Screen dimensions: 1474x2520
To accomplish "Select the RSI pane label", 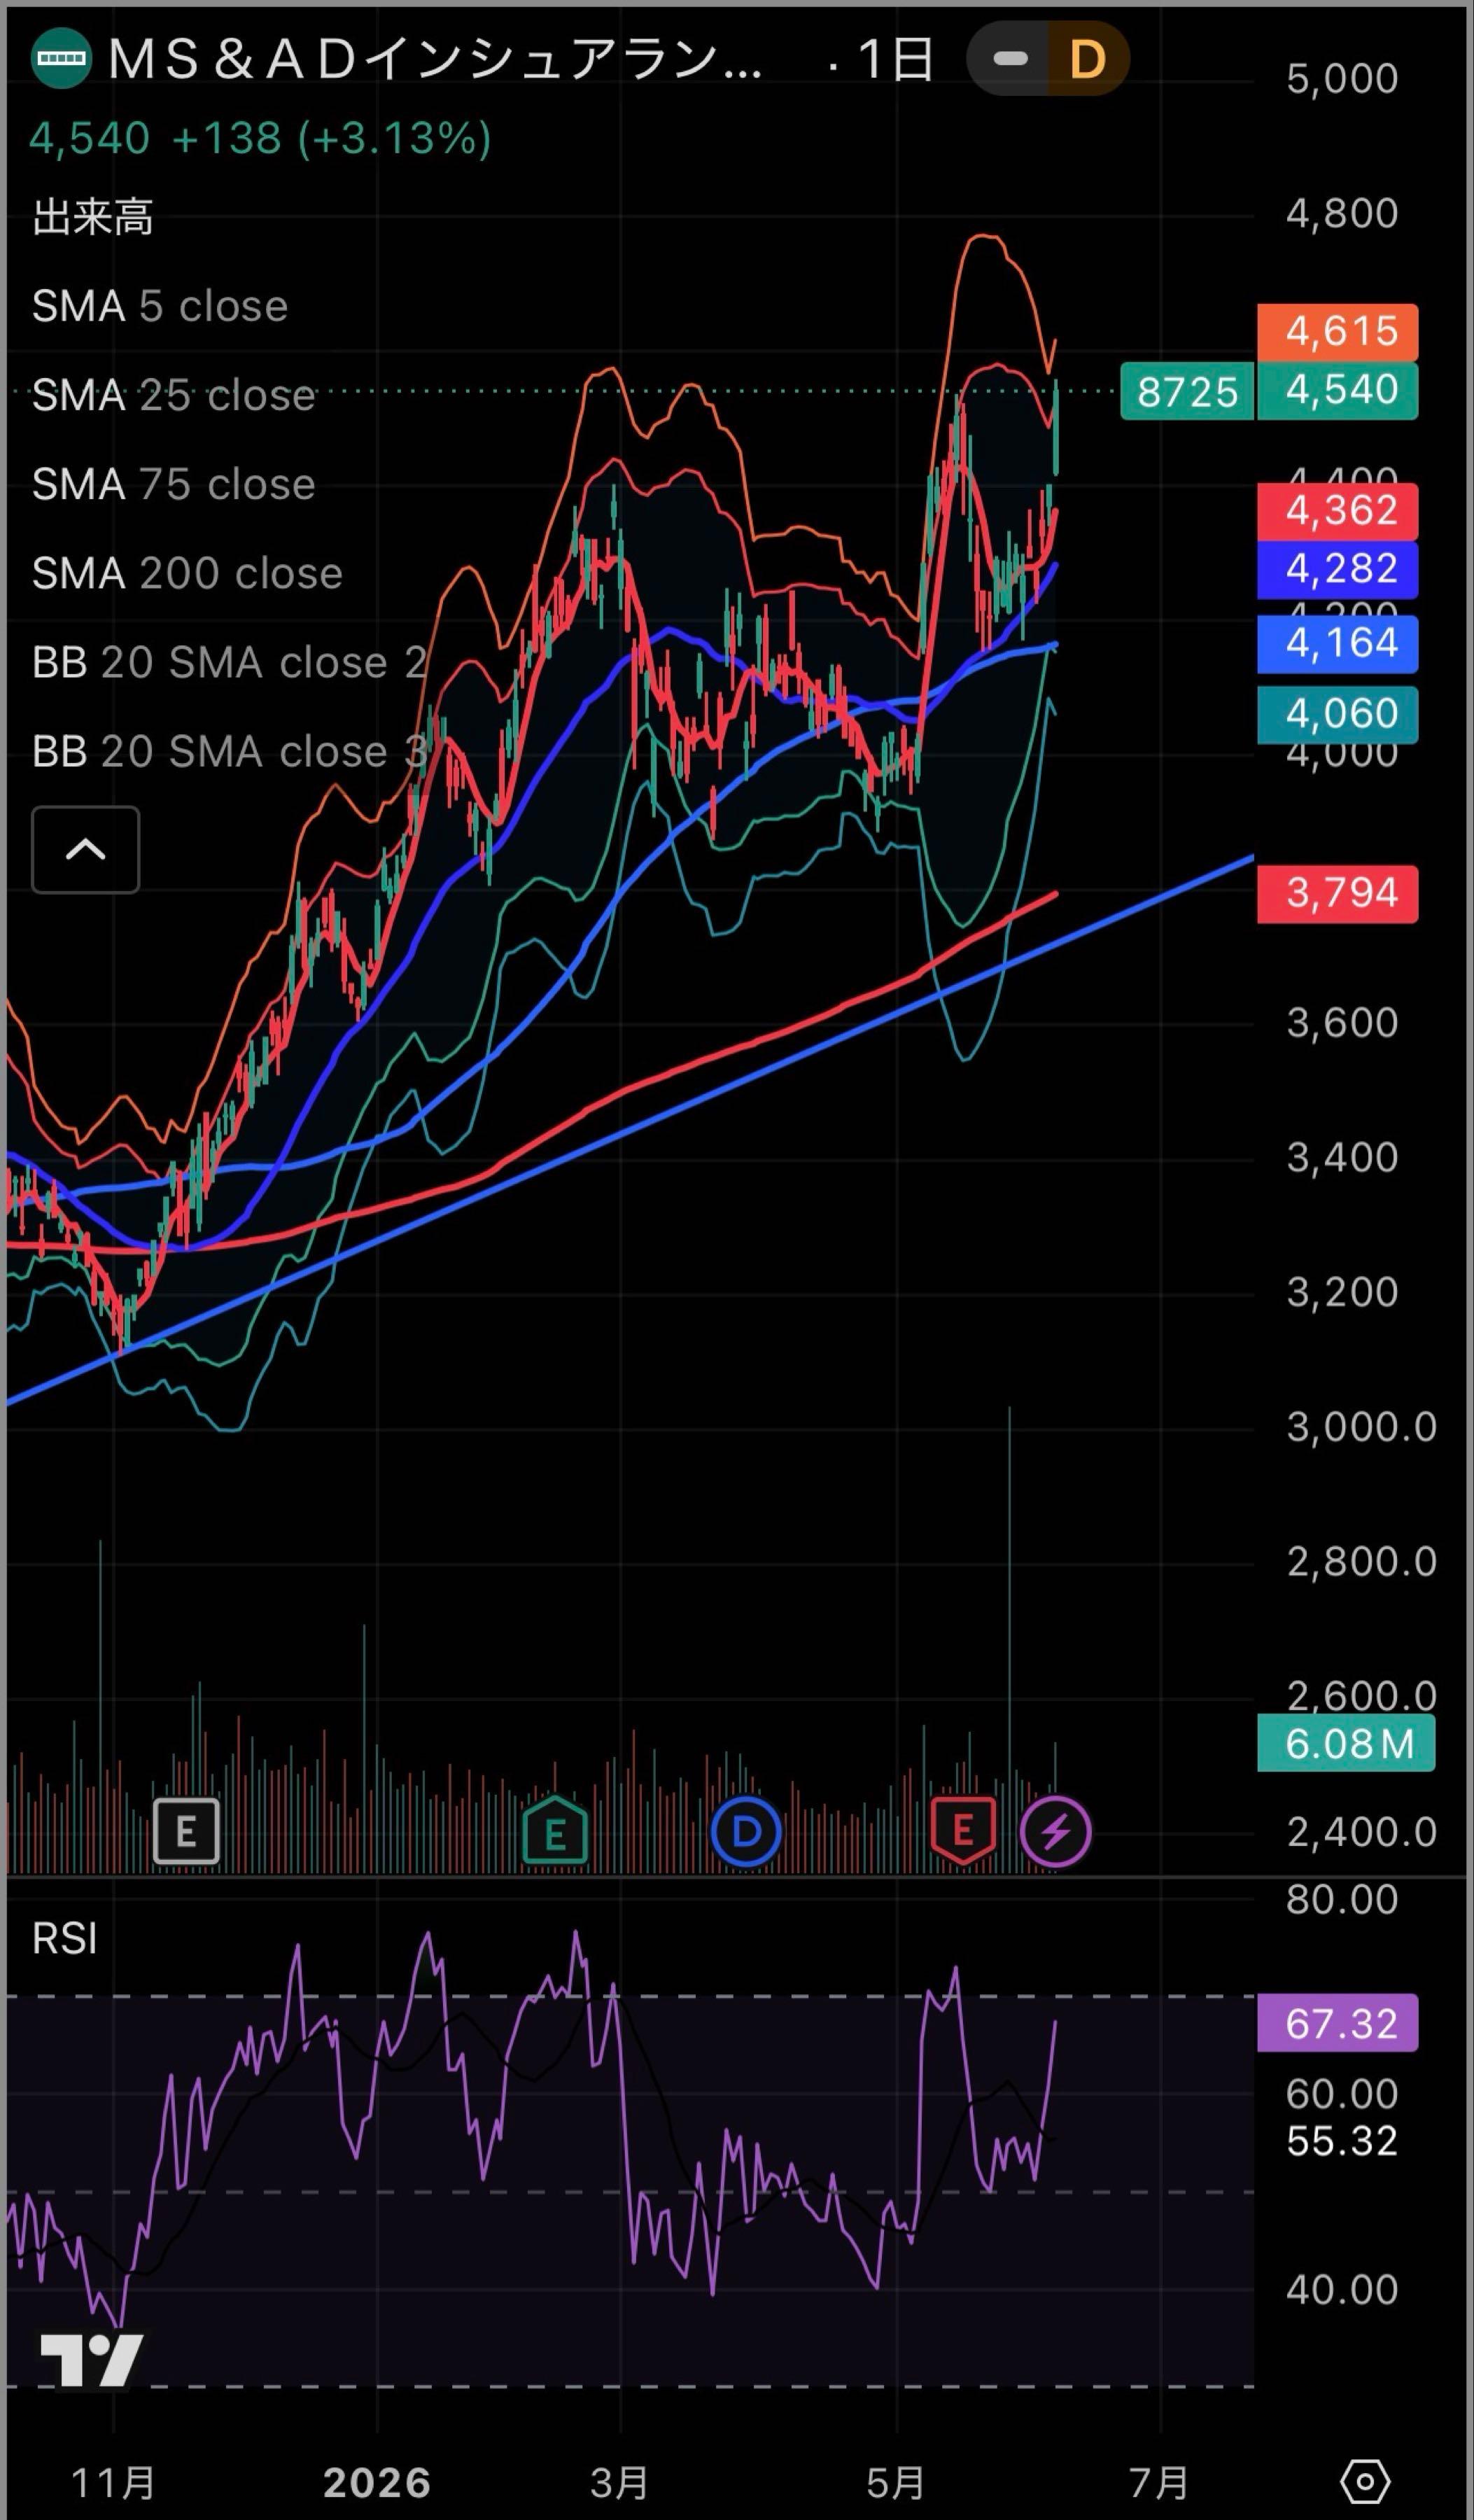I will [65, 1938].
